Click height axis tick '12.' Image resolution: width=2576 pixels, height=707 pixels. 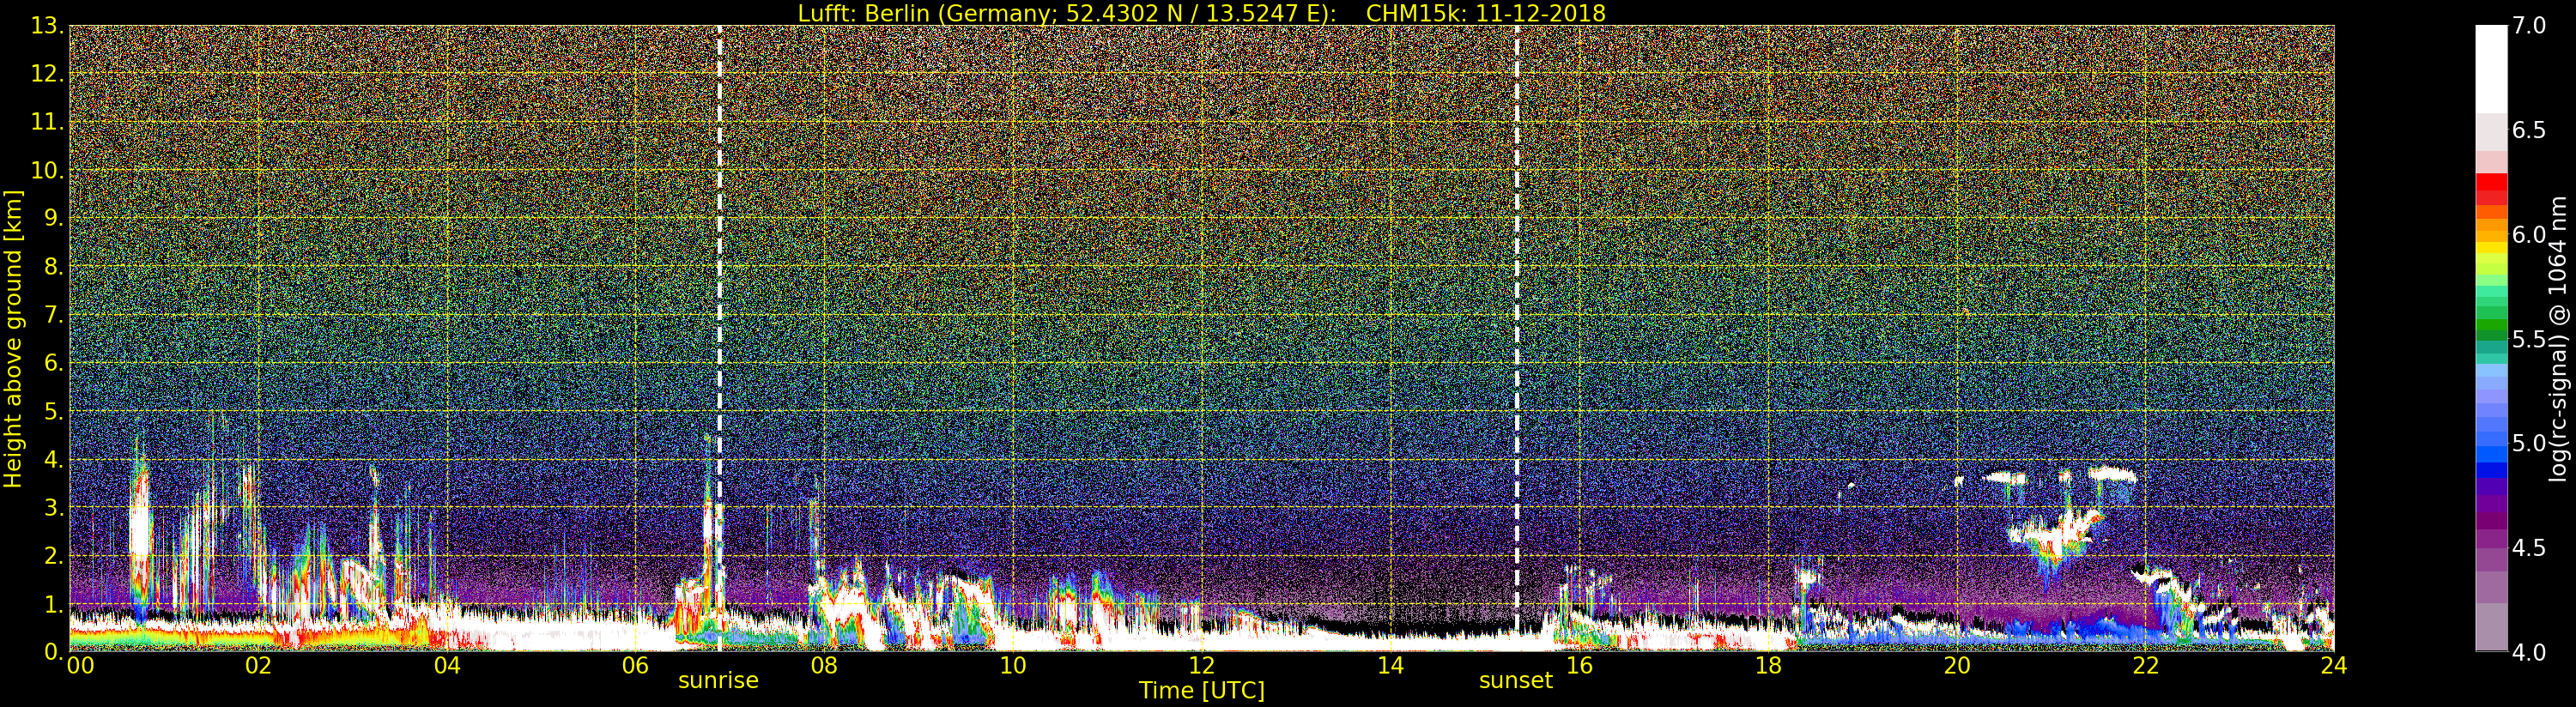tap(47, 74)
